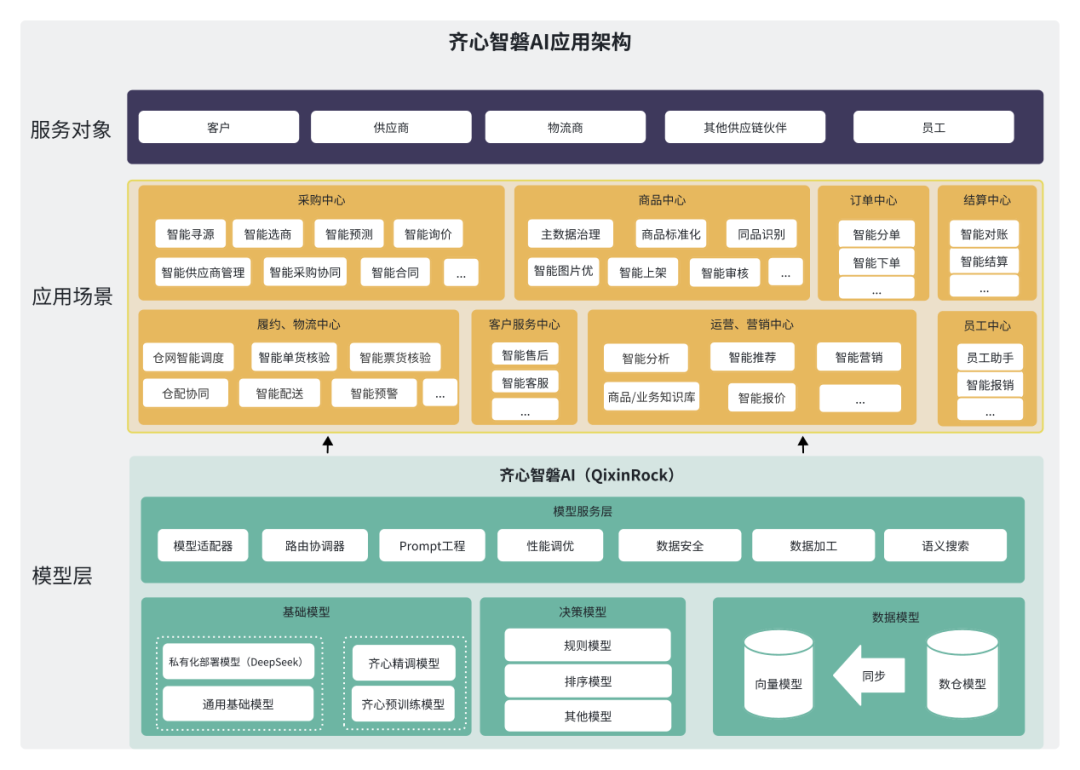Click the 智能报价 item
The height and width of the screenshot is (770, 1080).
762,397
